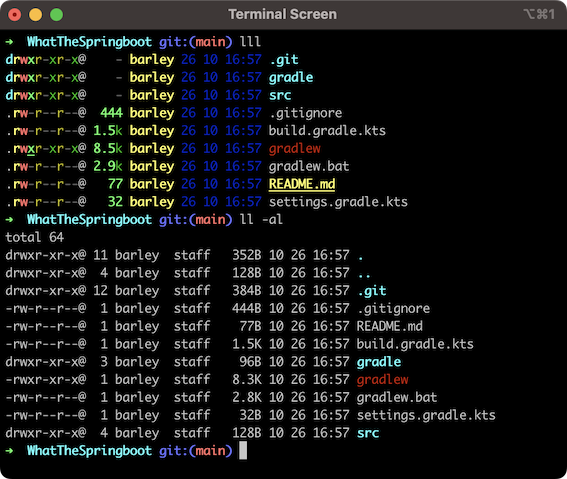567x479 pixels.
Task: Click the cyan '.git' directory in the colored listing
Action: 284,60
